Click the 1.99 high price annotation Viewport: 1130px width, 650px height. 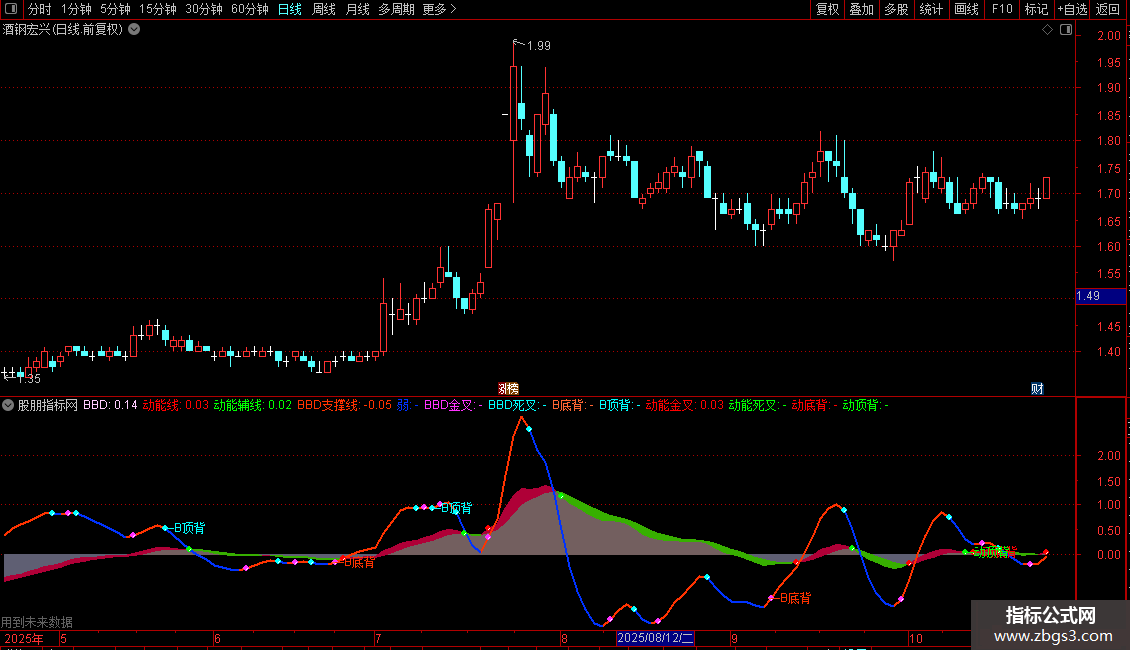(x=538, y=45)
